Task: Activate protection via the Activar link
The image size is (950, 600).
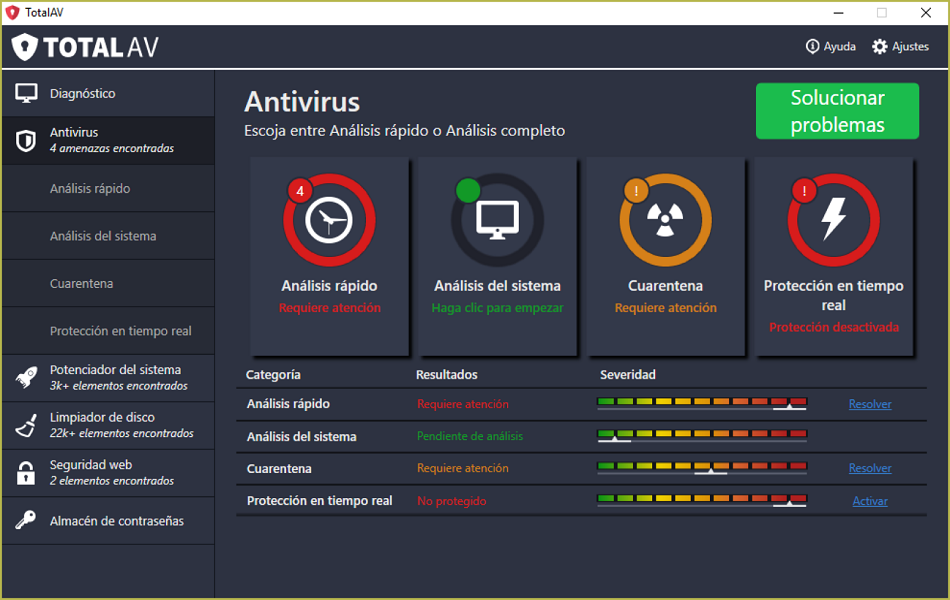Action: (x=869, y=500)
